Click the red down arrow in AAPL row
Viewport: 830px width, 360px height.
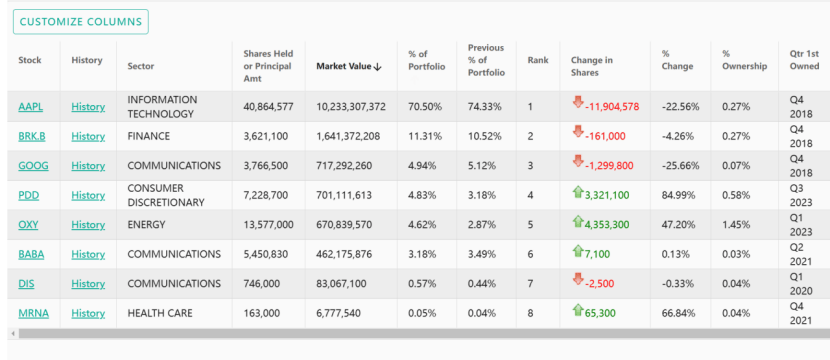[578, 102]
